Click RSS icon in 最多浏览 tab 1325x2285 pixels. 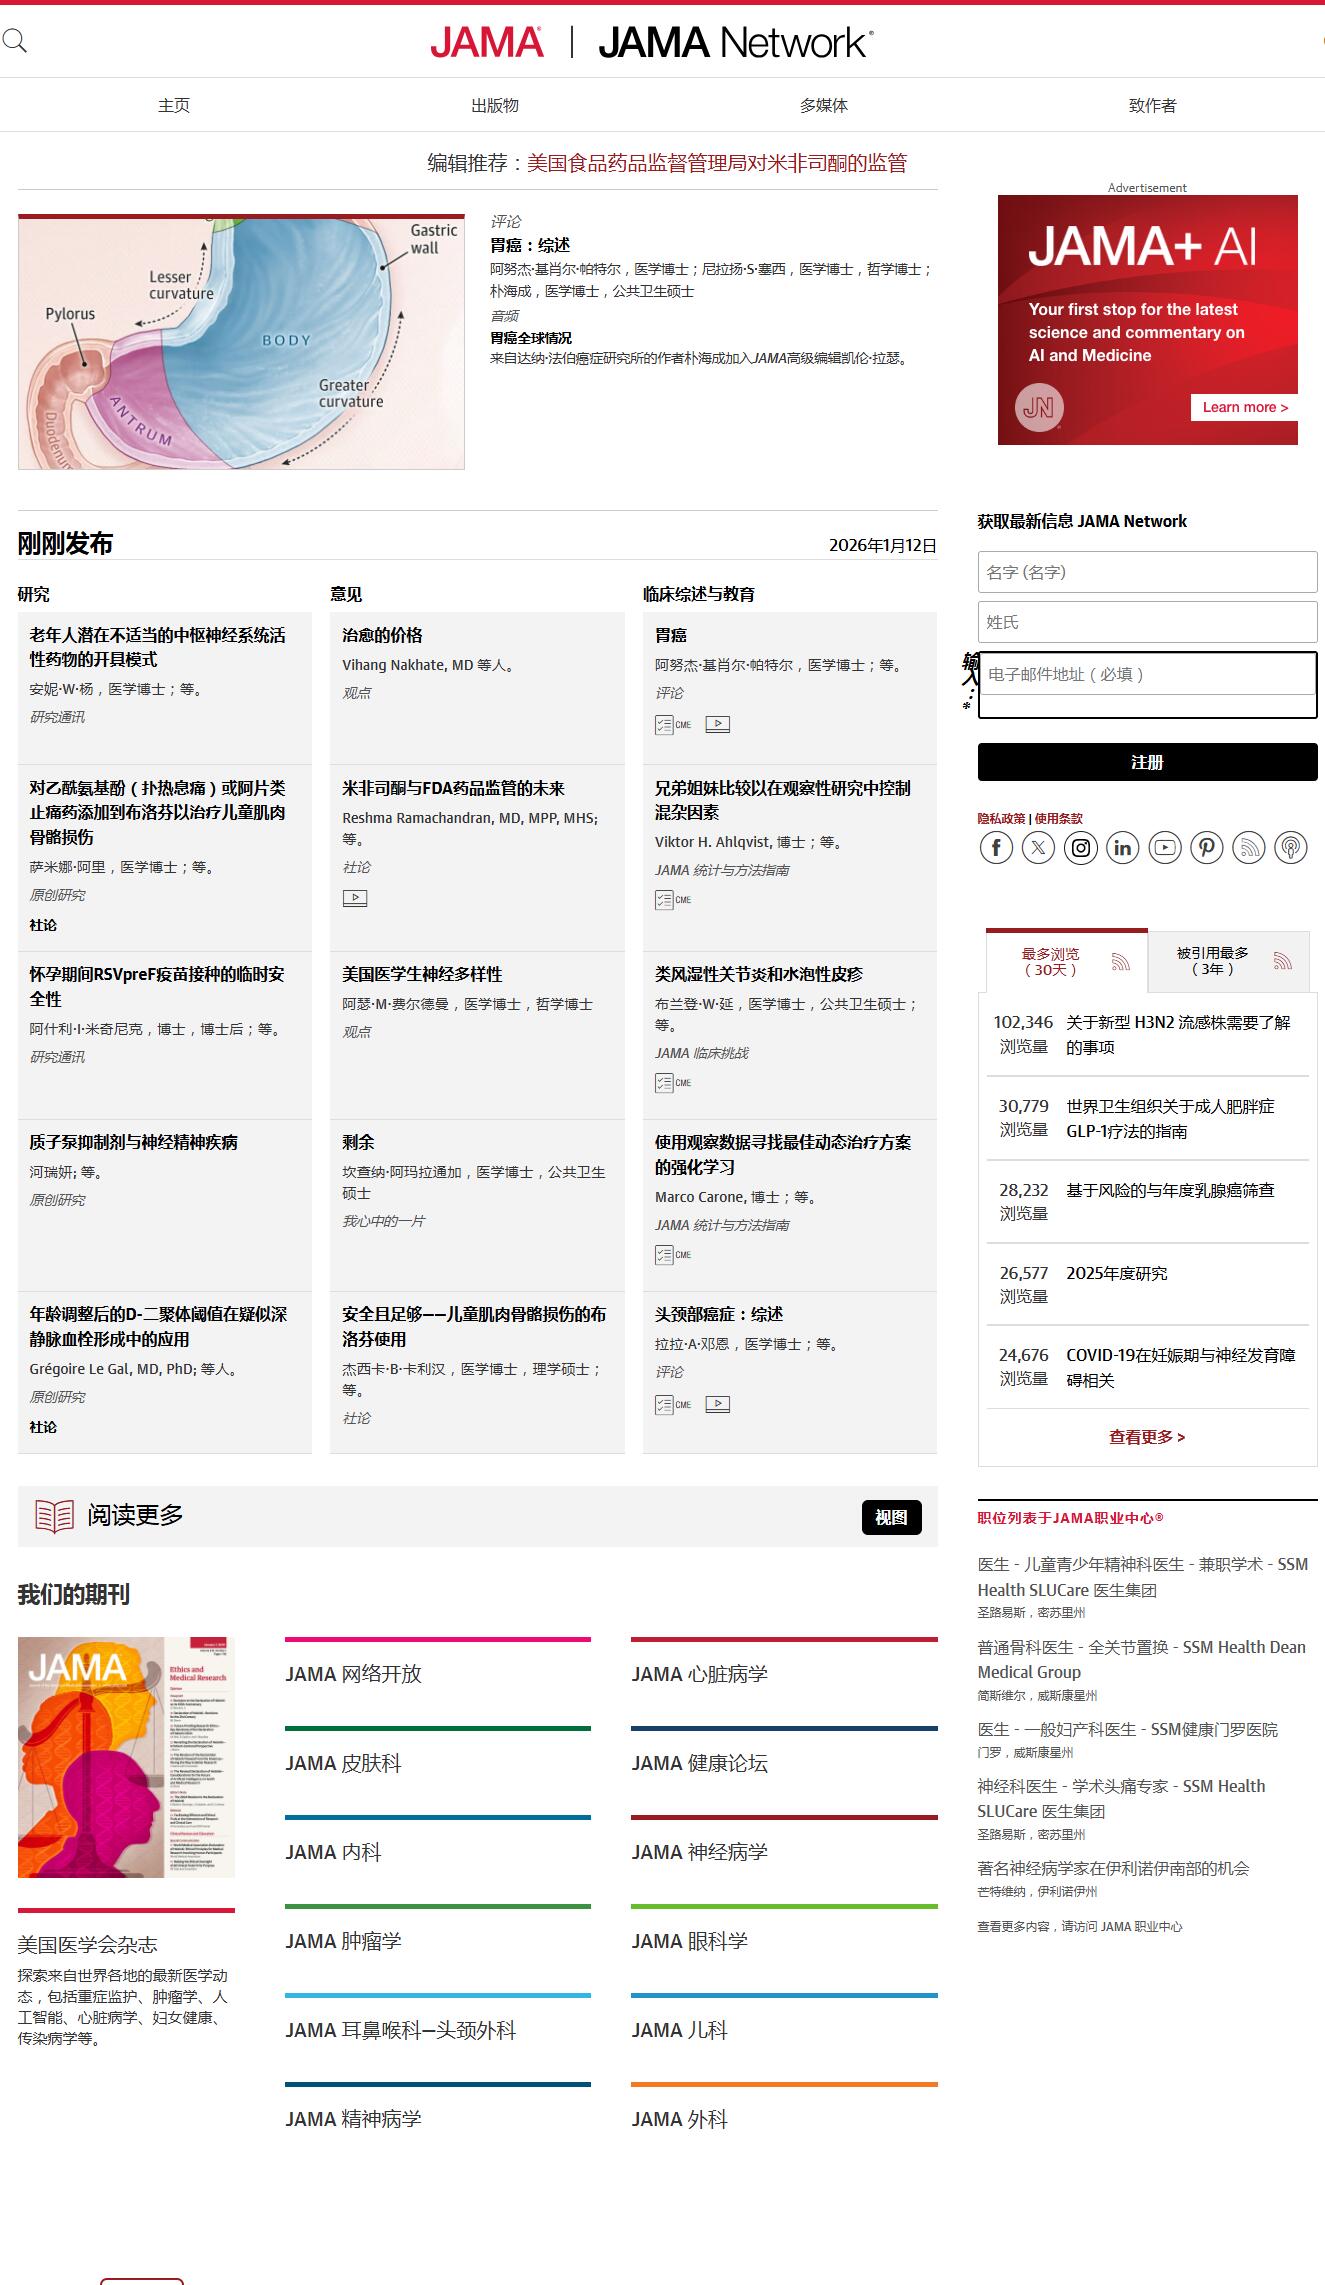tap(1121, 962)
